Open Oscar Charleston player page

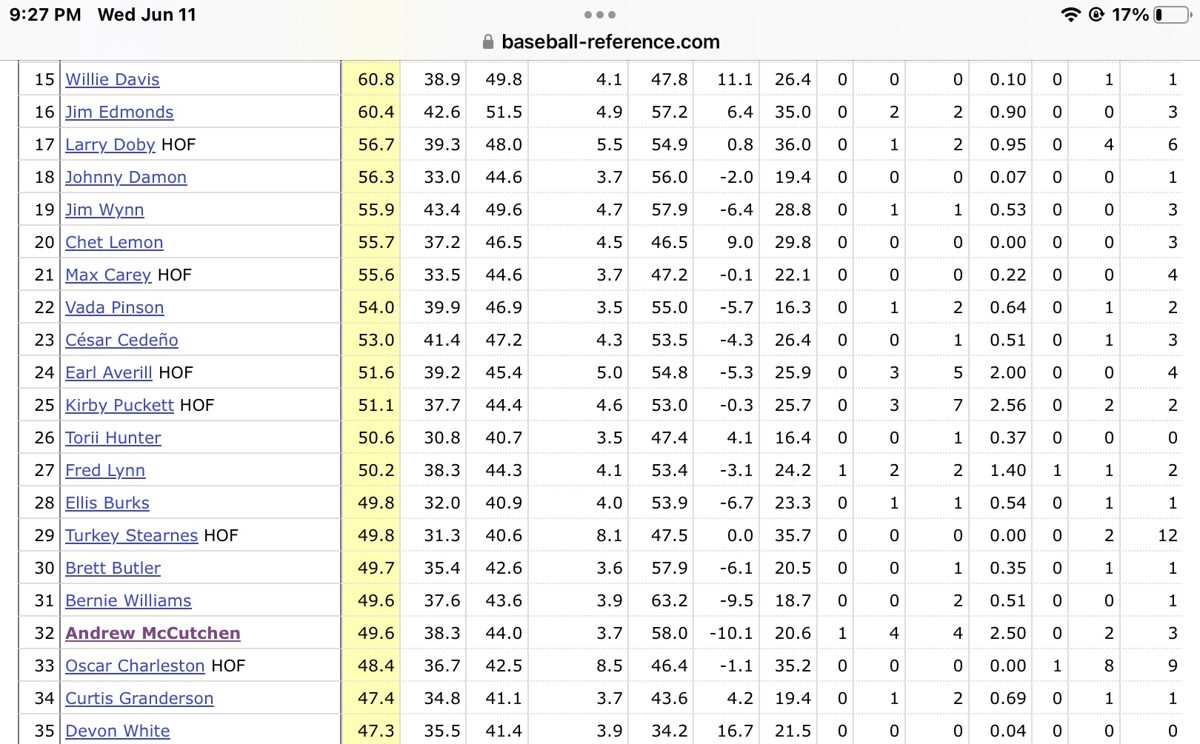coord(135,665)
